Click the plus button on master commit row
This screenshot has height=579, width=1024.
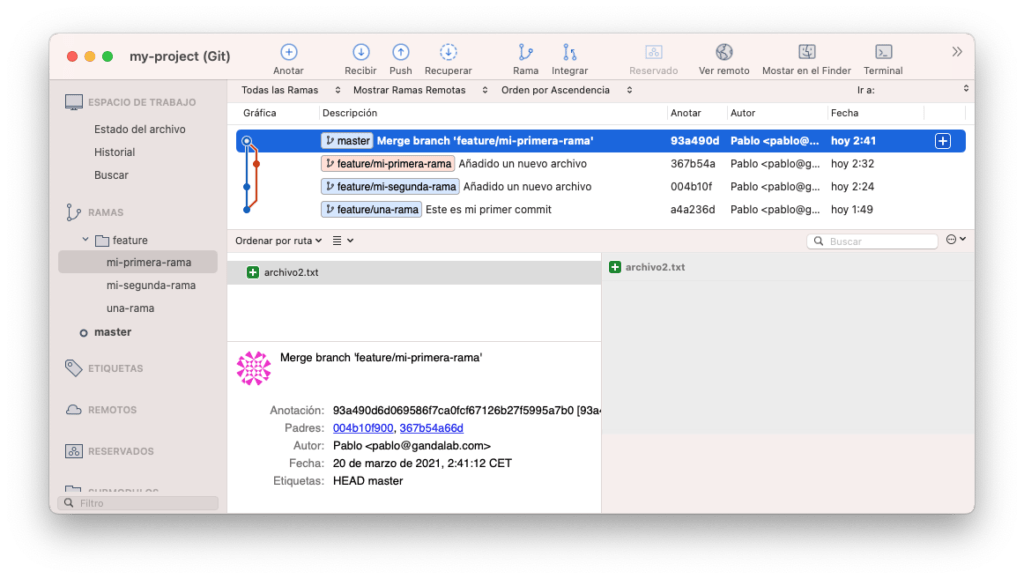coord(942,141)
